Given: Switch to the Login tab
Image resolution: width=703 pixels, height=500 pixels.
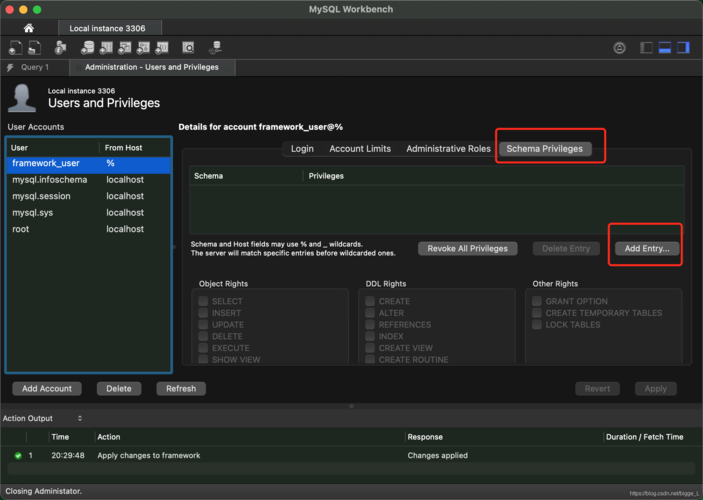Looking at the screenshot, I should tap(302, 149).
